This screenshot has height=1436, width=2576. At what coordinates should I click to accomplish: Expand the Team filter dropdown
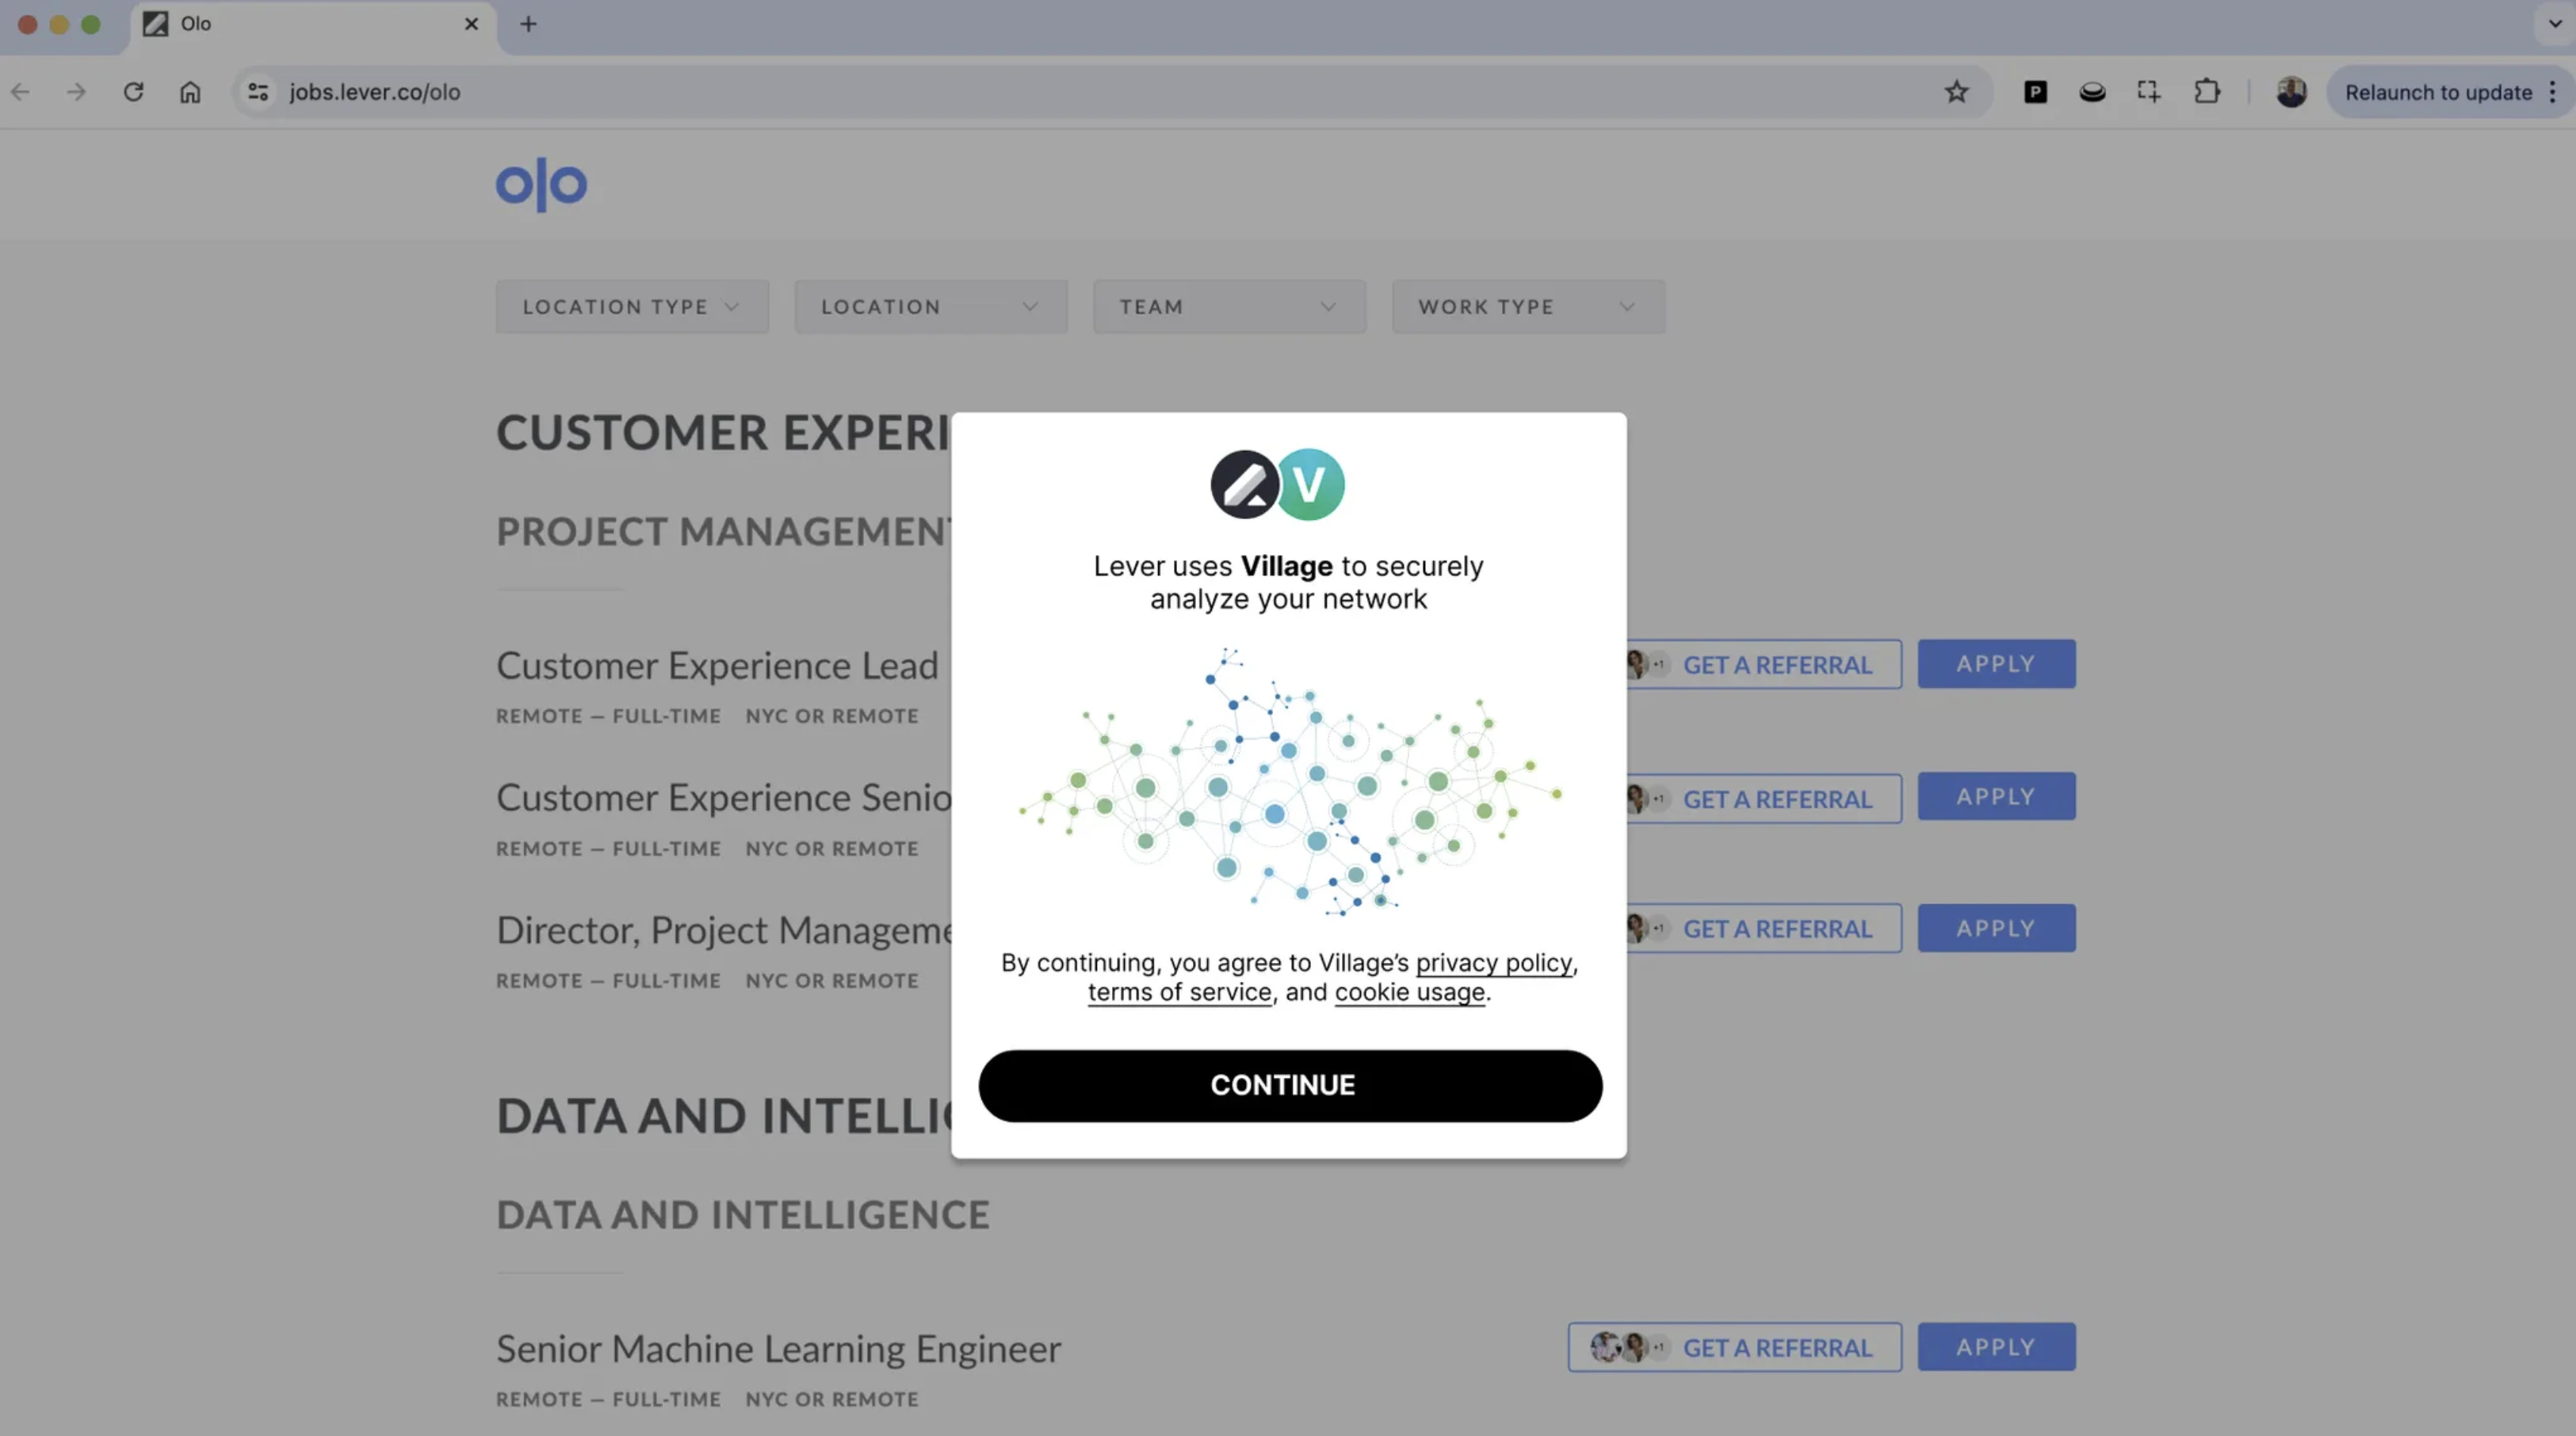1229,307
